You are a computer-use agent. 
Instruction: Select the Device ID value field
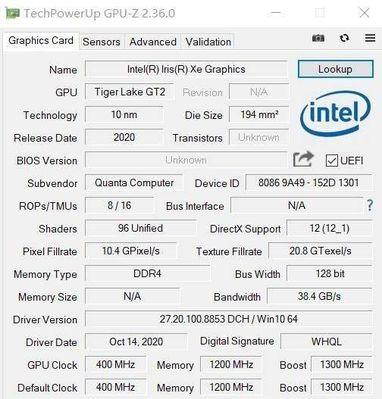pos(308,183)
